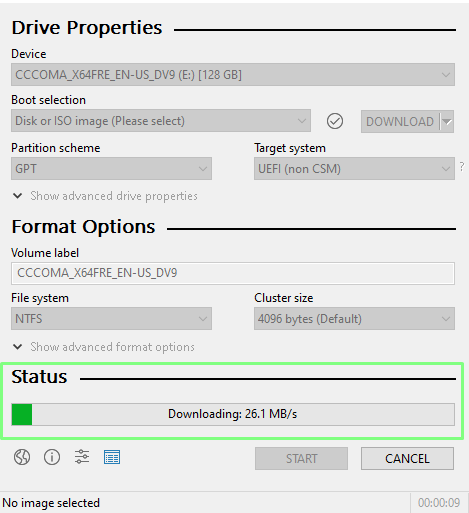This screenshot has height=513, width=469.
Task: Click the Downloading progress bar
Action: 233,414
